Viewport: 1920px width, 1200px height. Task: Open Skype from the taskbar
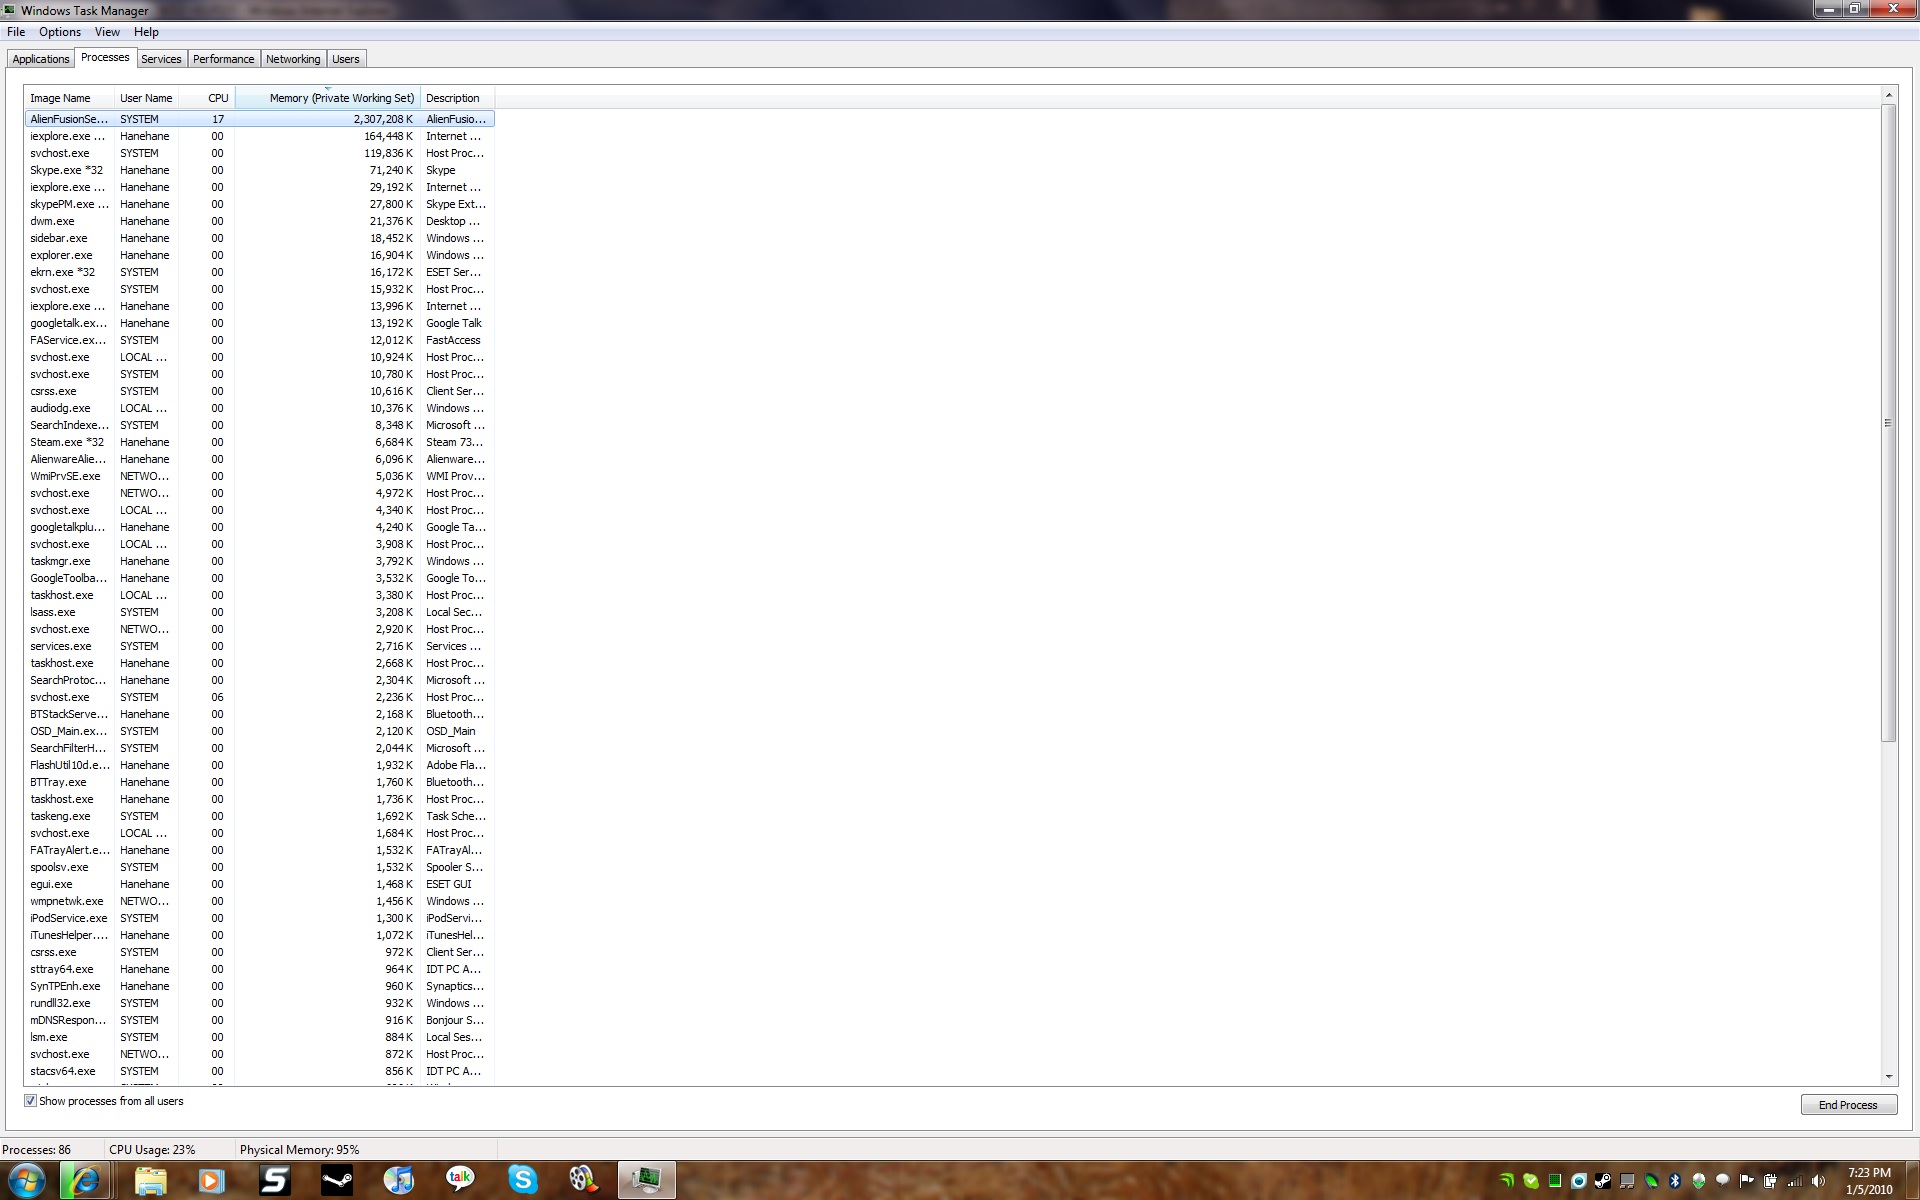(522, 1180)
